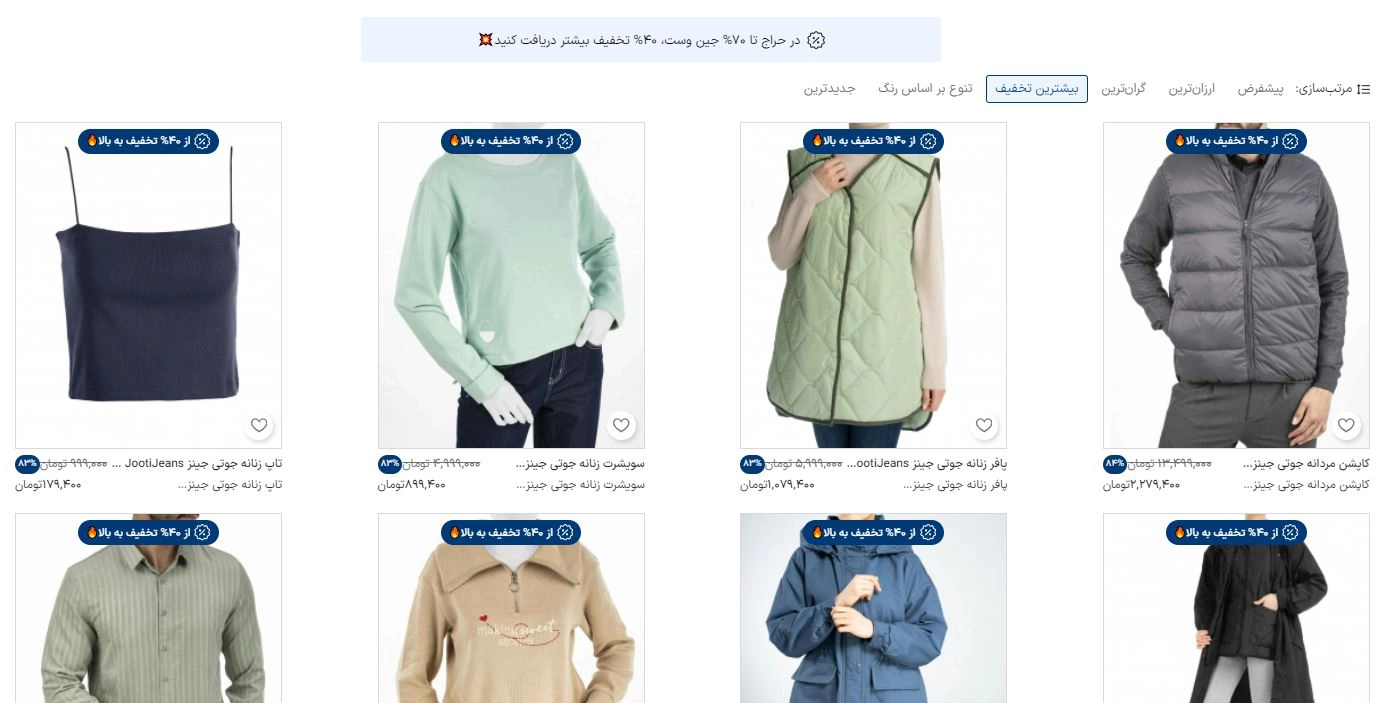Click heart icon on mint green sweatshirt

621,425
